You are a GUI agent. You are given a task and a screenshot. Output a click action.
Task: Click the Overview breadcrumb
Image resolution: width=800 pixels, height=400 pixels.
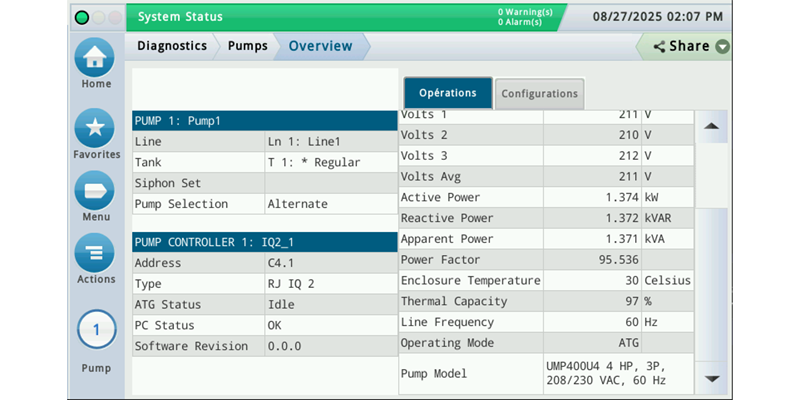click(x=320, y=46)
